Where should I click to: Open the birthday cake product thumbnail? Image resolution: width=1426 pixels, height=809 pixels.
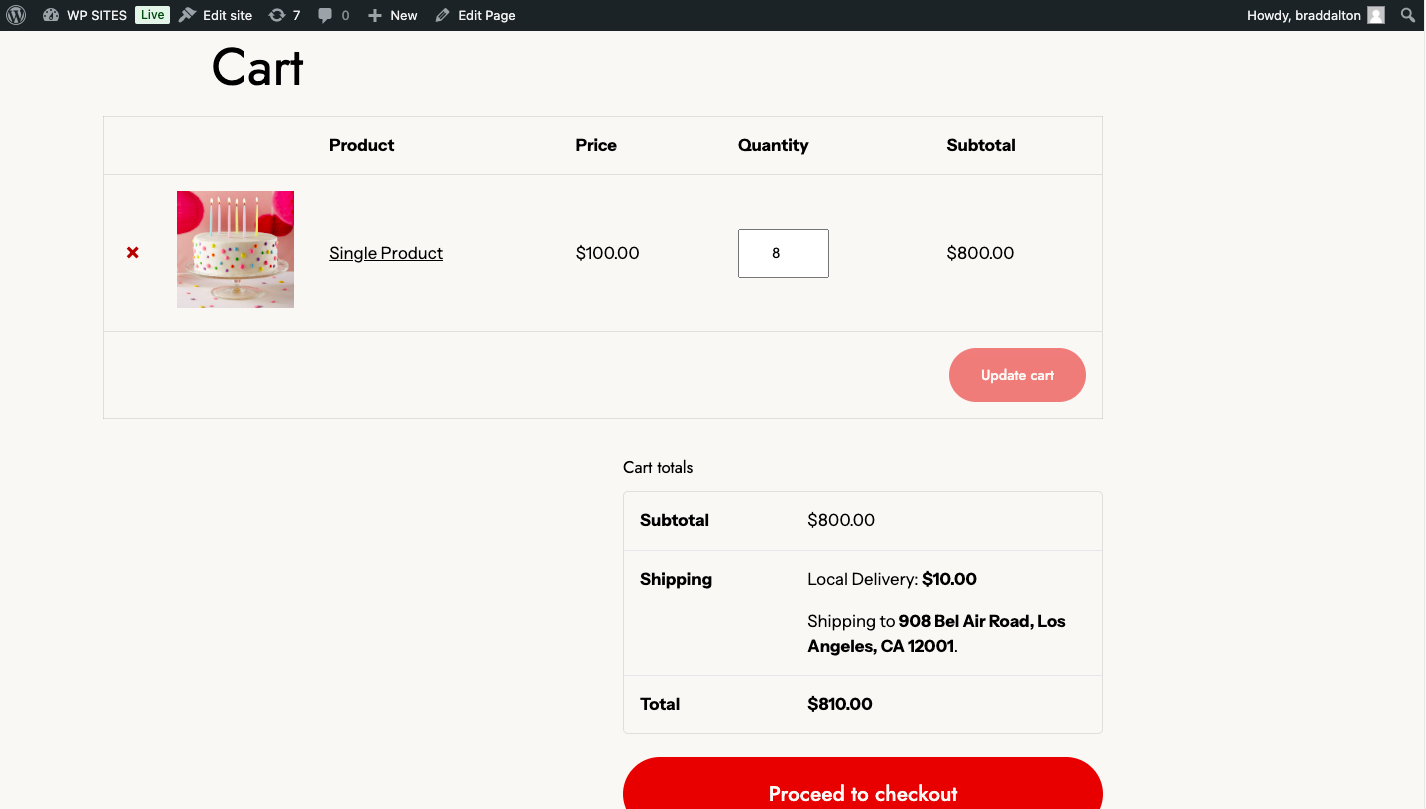click(235, 249)
